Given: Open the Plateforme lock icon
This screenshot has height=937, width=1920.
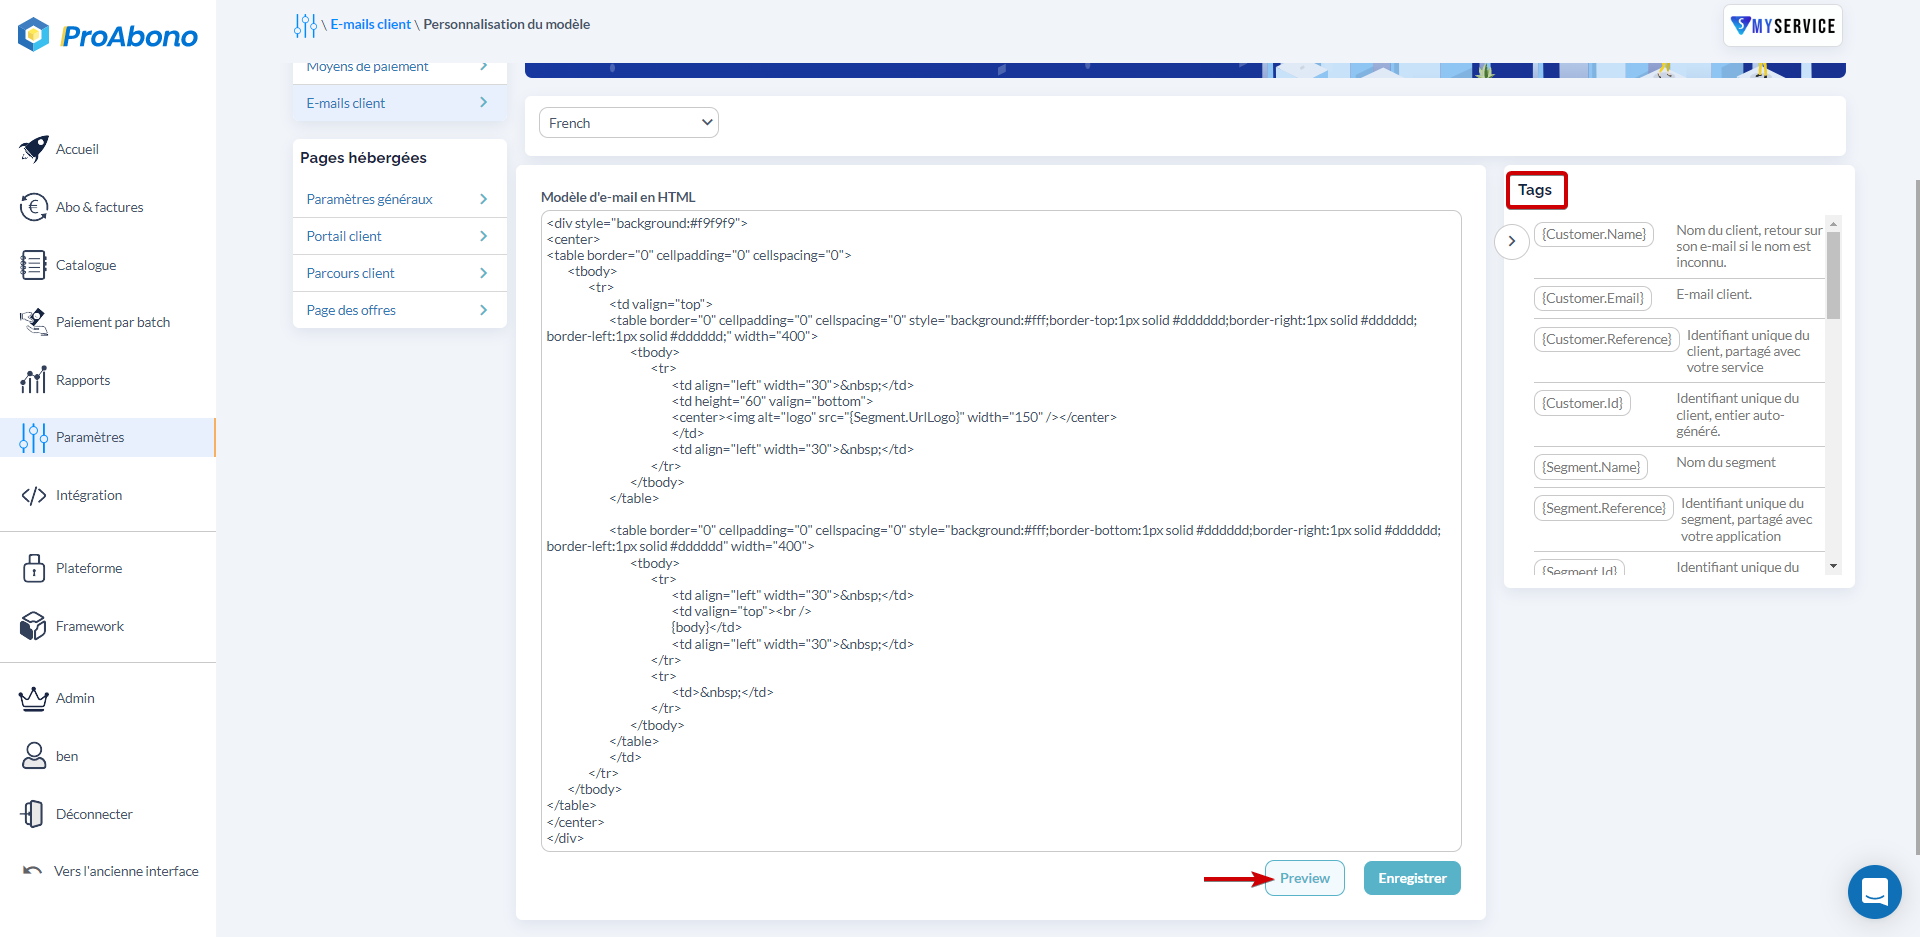Looking at the screenshot, I should click(x=33, y=568).
